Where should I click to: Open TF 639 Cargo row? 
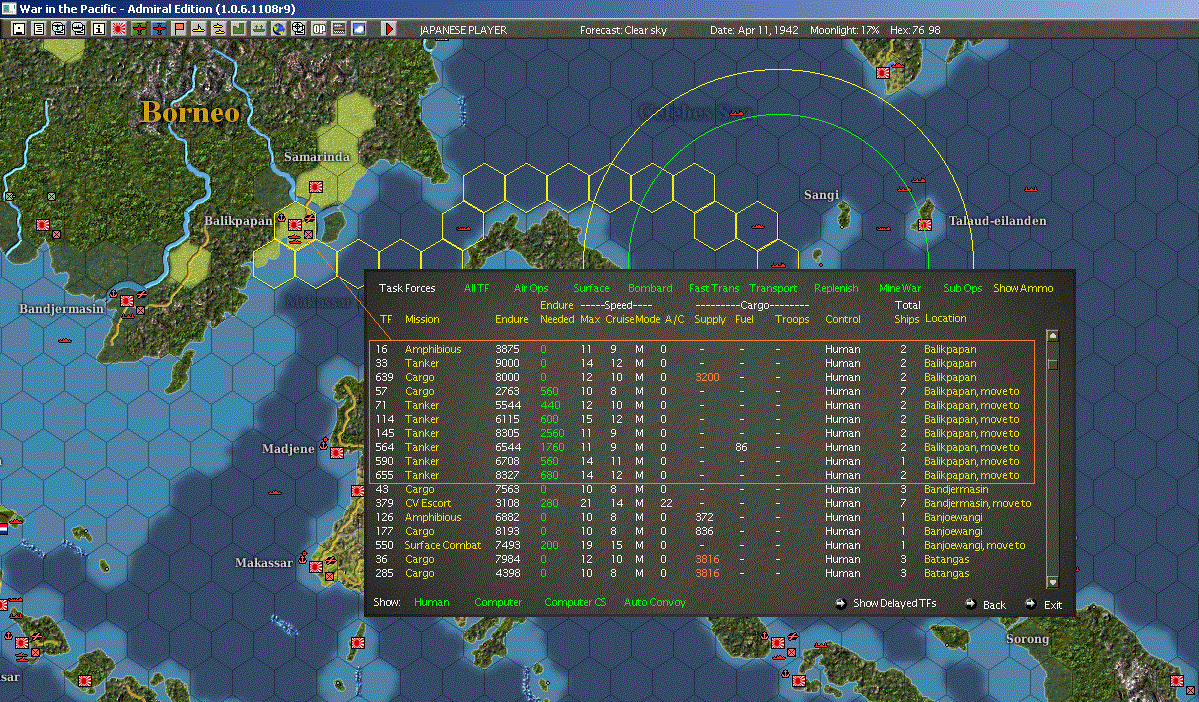click(702, 377)
